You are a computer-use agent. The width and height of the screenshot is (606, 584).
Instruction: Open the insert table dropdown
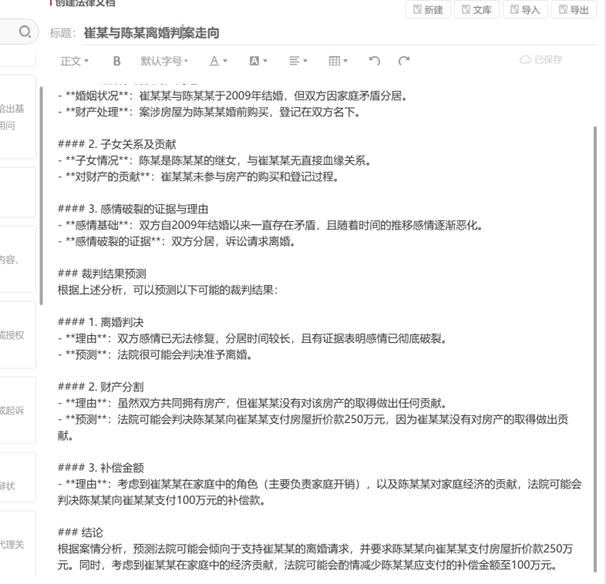338,61
